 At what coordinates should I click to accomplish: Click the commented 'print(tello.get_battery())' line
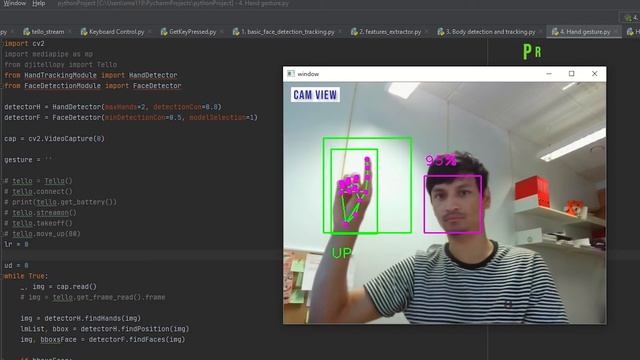pos(60,202)
